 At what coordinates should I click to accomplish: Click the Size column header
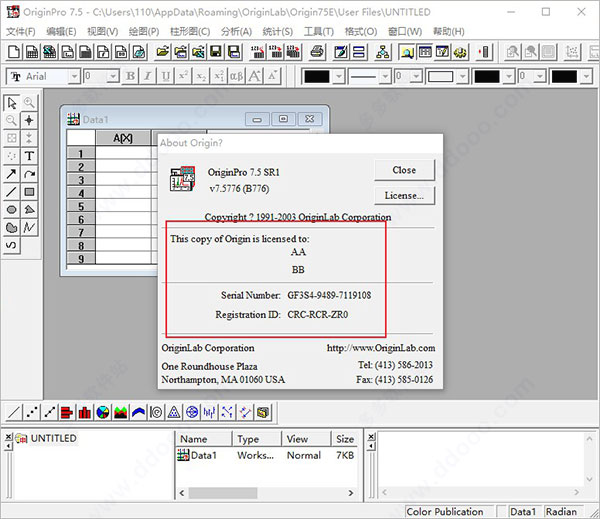(x=345, y=439)
